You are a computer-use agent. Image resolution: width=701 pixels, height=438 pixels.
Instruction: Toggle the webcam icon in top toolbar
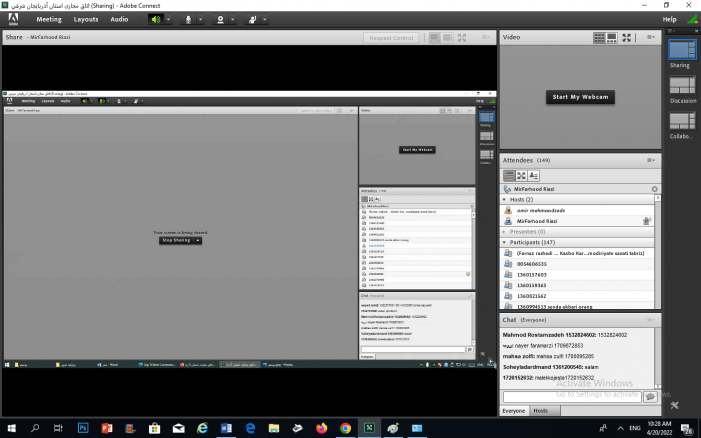pos(220,19)
